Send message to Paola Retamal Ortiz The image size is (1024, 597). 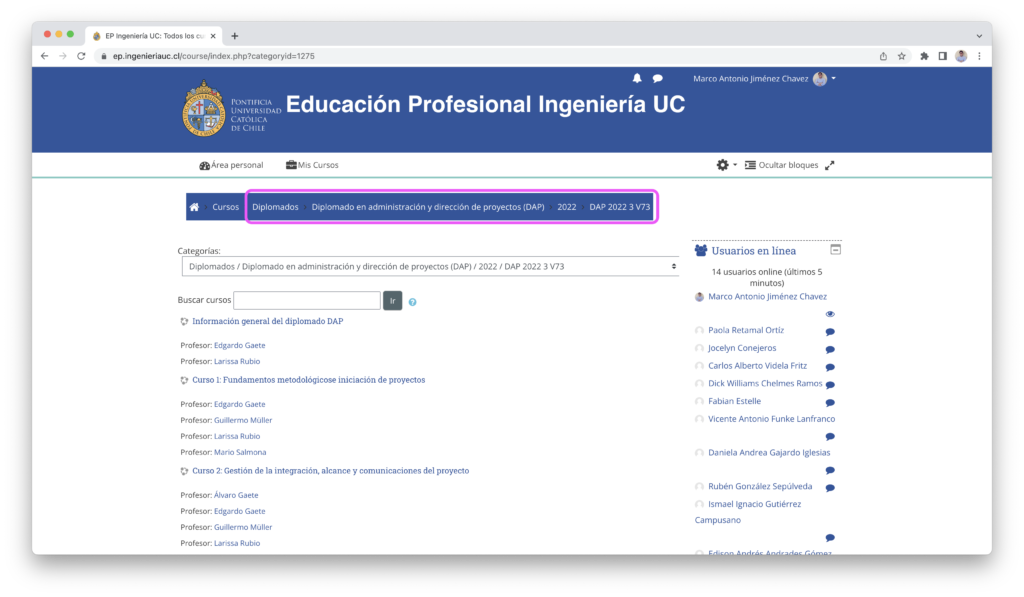click(x=830, y=332)
